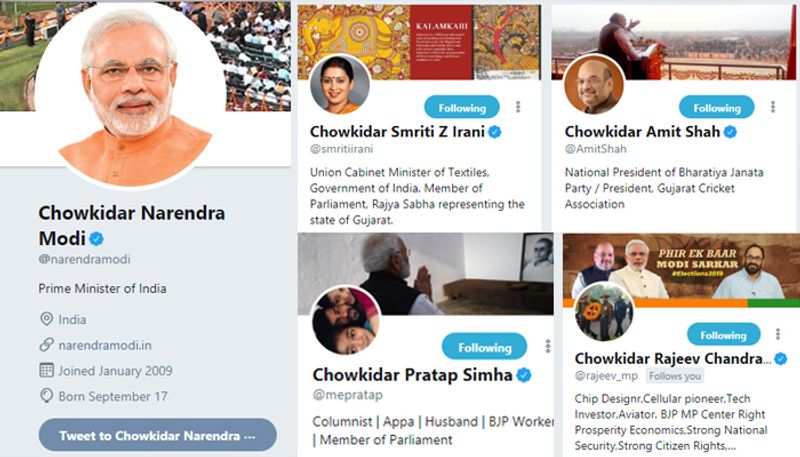The height and width of the screenshot is (457, 800).
Task: Click the verified badge beside Chowkidar Narendra Modi
Action: (97, 238)
